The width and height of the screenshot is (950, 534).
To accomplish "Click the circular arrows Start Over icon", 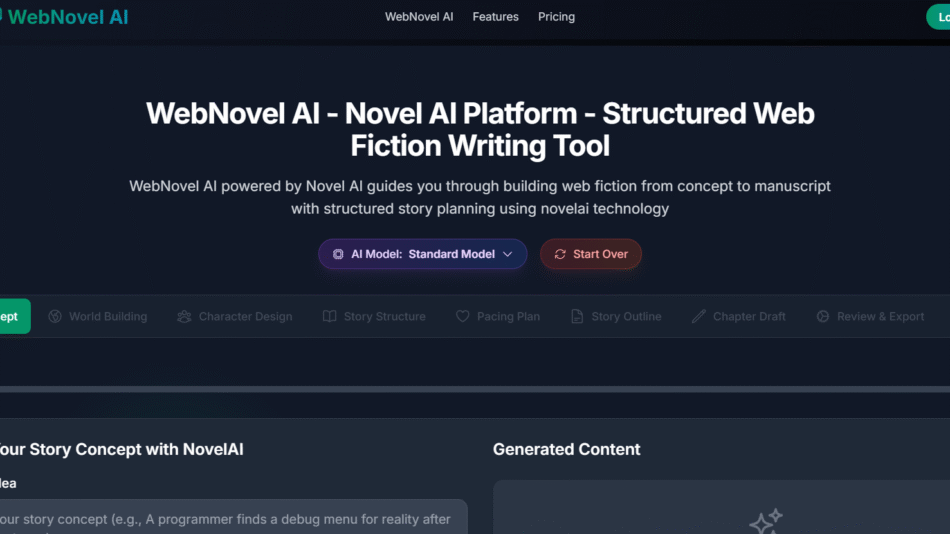I will (560, 254).
